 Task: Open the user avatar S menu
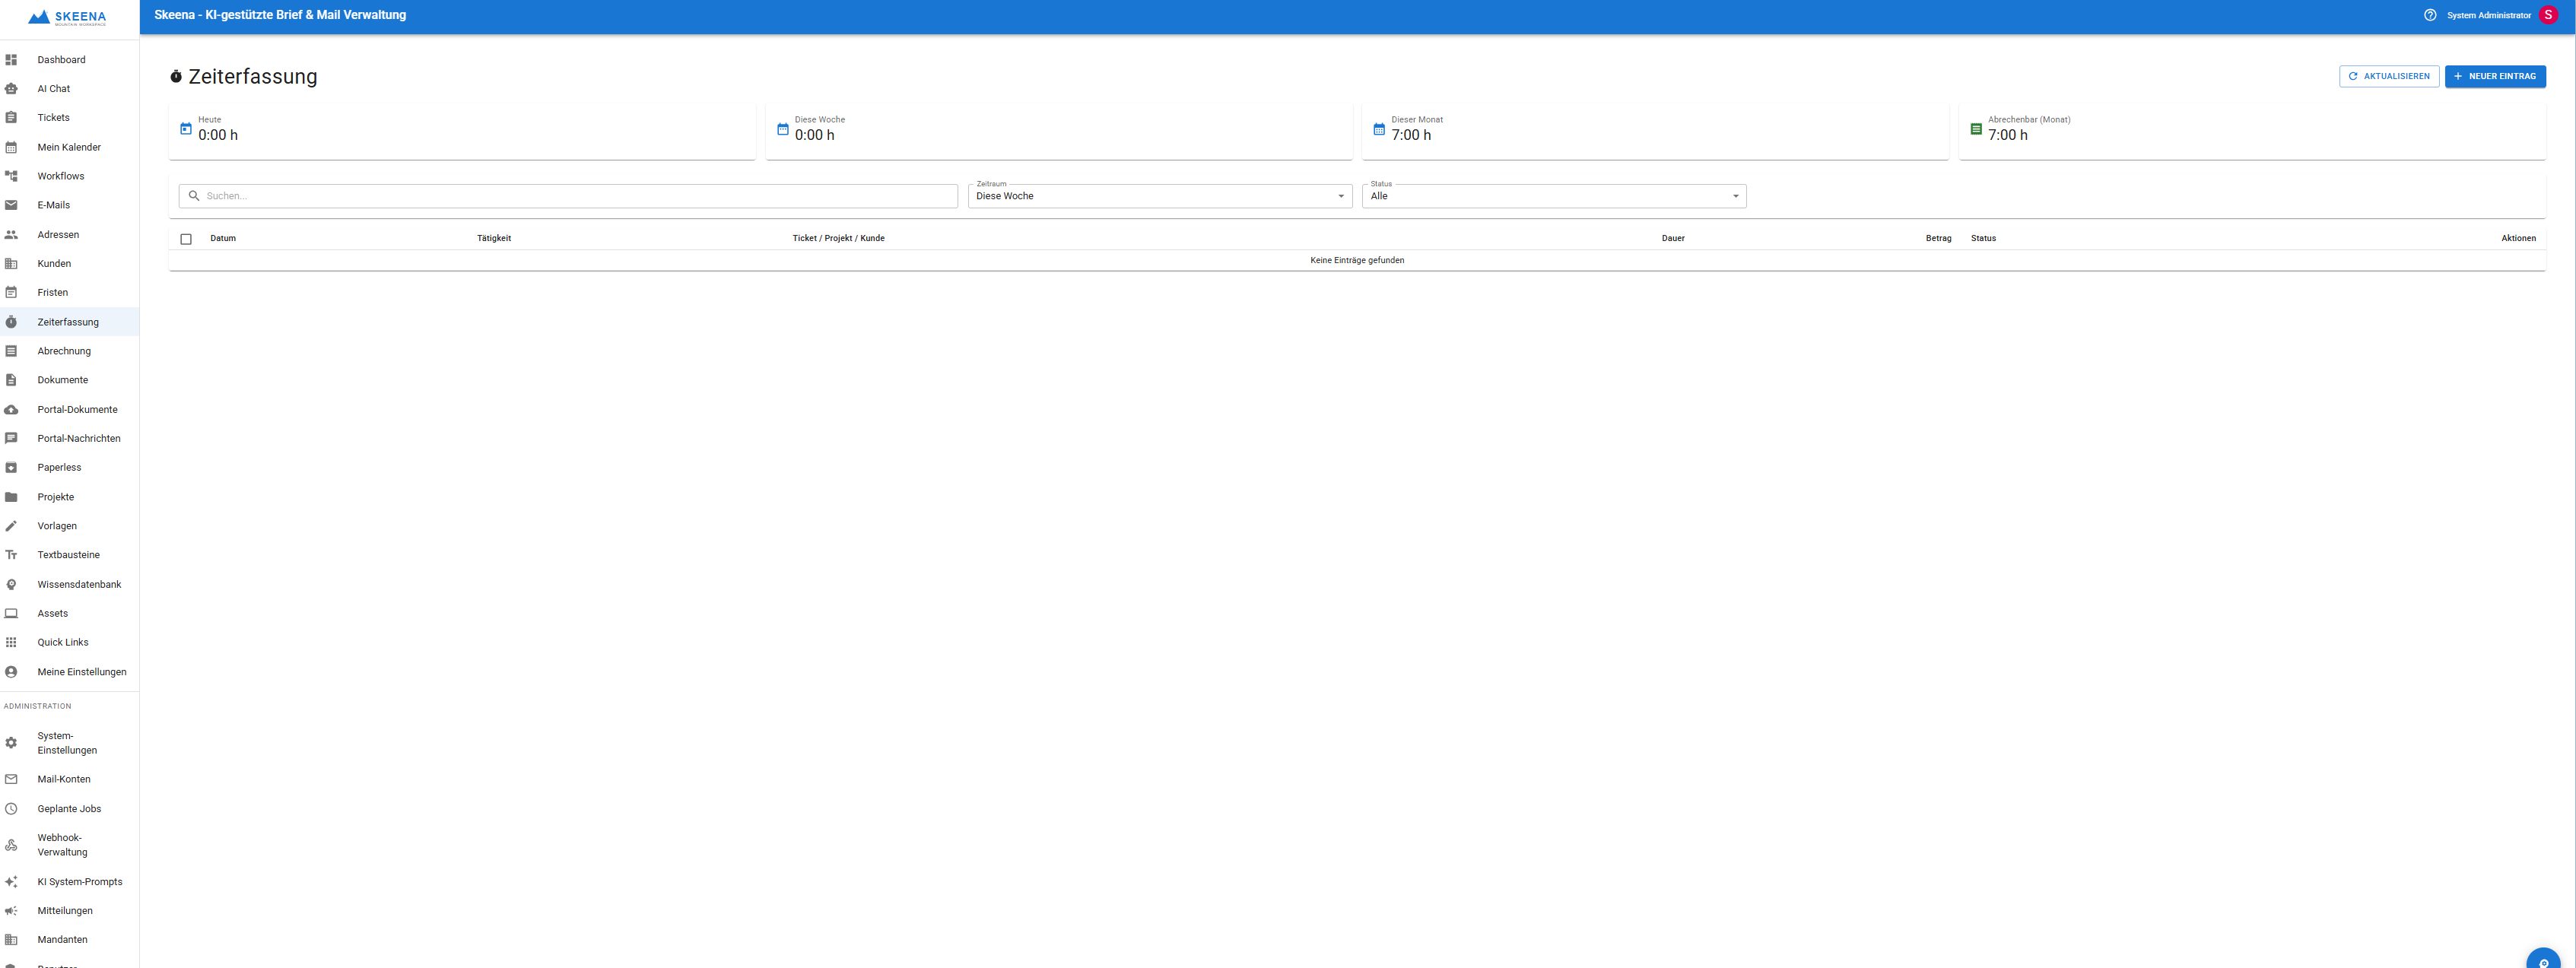[2548, 15]
